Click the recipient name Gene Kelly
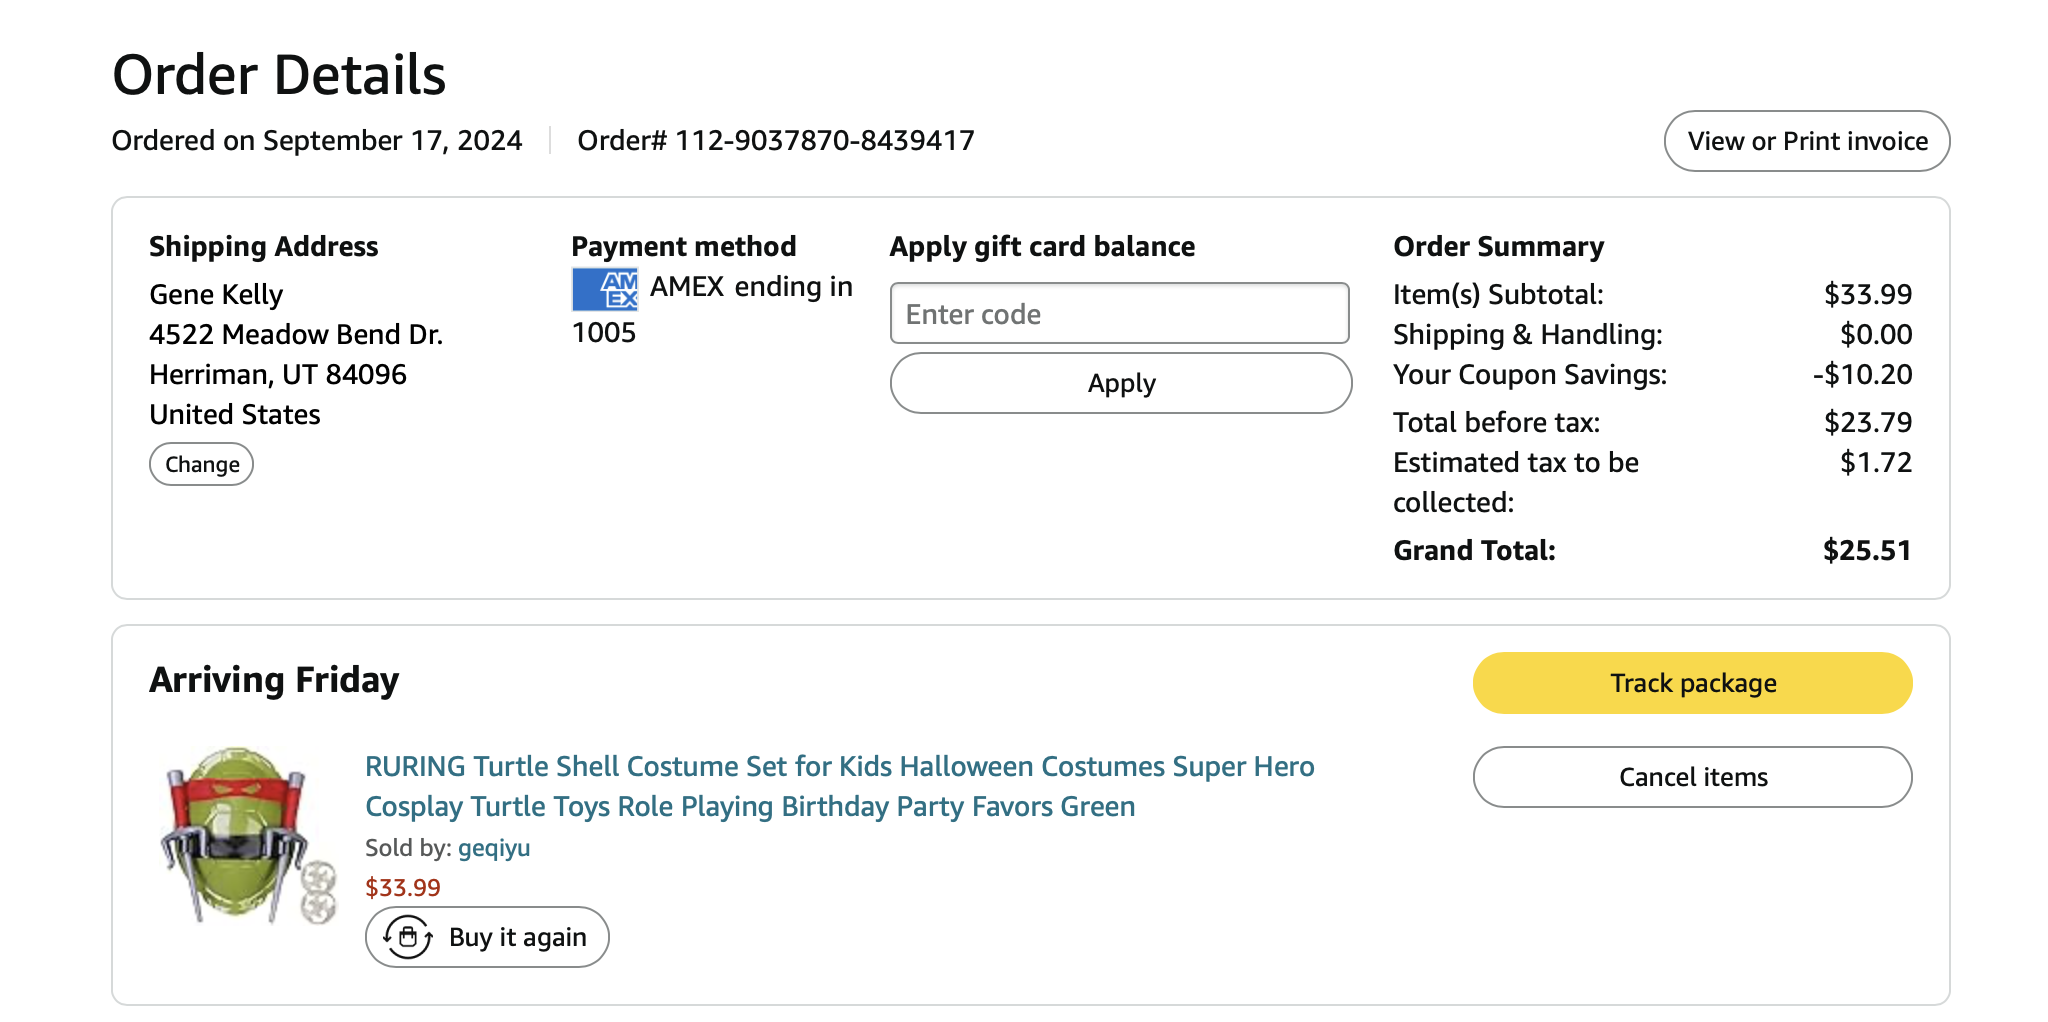This screenshot has height=1022, width=2048. coord(216,295)
